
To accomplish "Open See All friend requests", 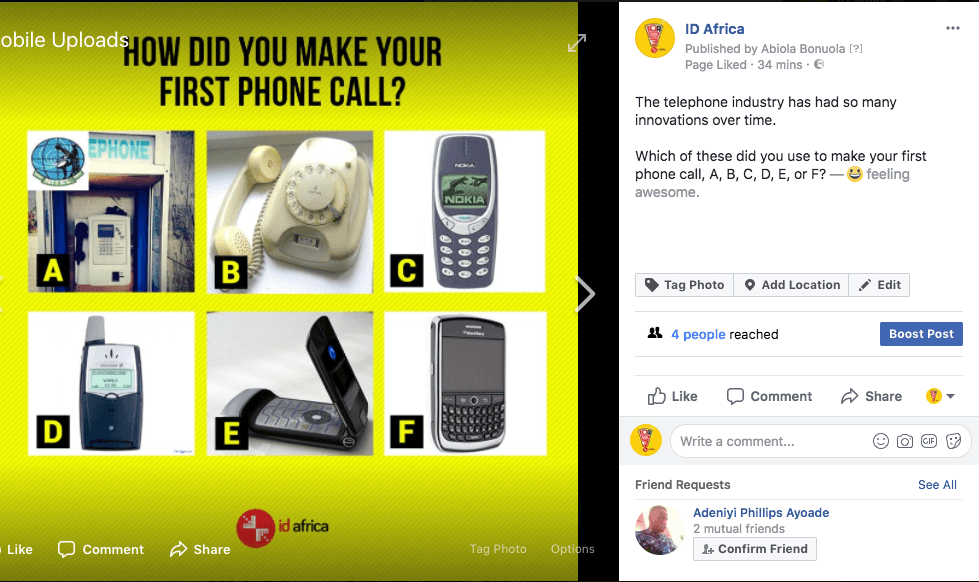I will tap(937, 485).
